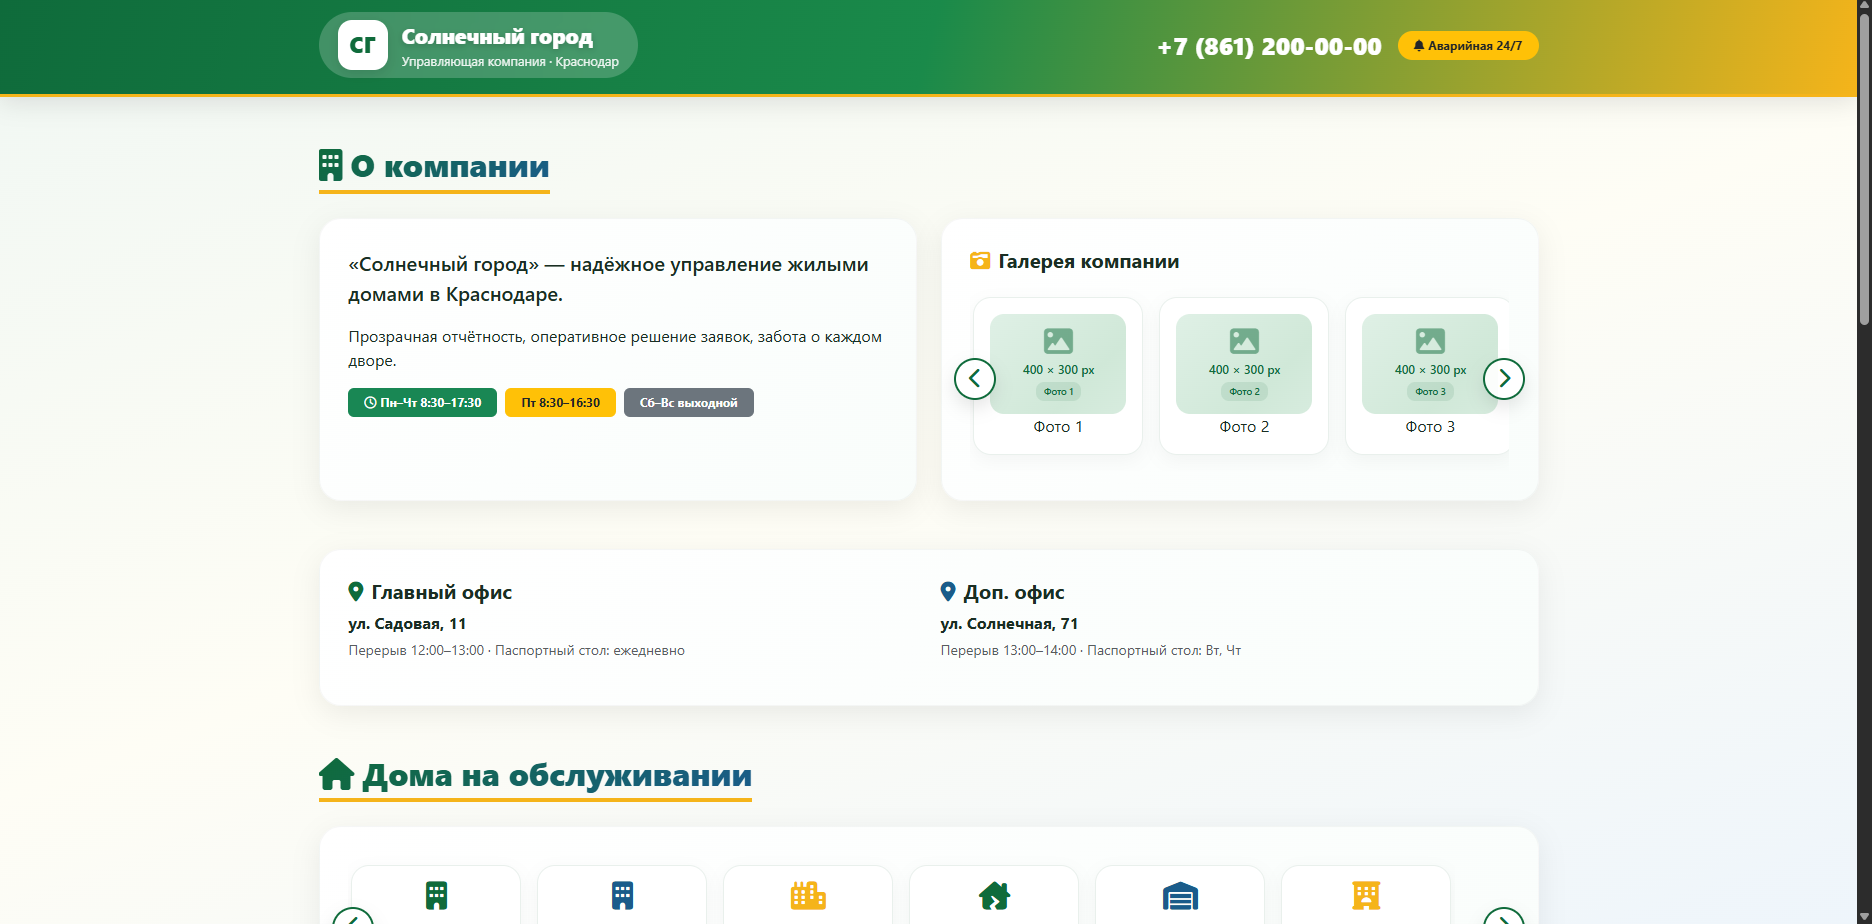Click the Пт 8:30–16:30 schedule badge
Viewport: 1872px width, 924px height.
pyautogui.click(x=560, y=403)
